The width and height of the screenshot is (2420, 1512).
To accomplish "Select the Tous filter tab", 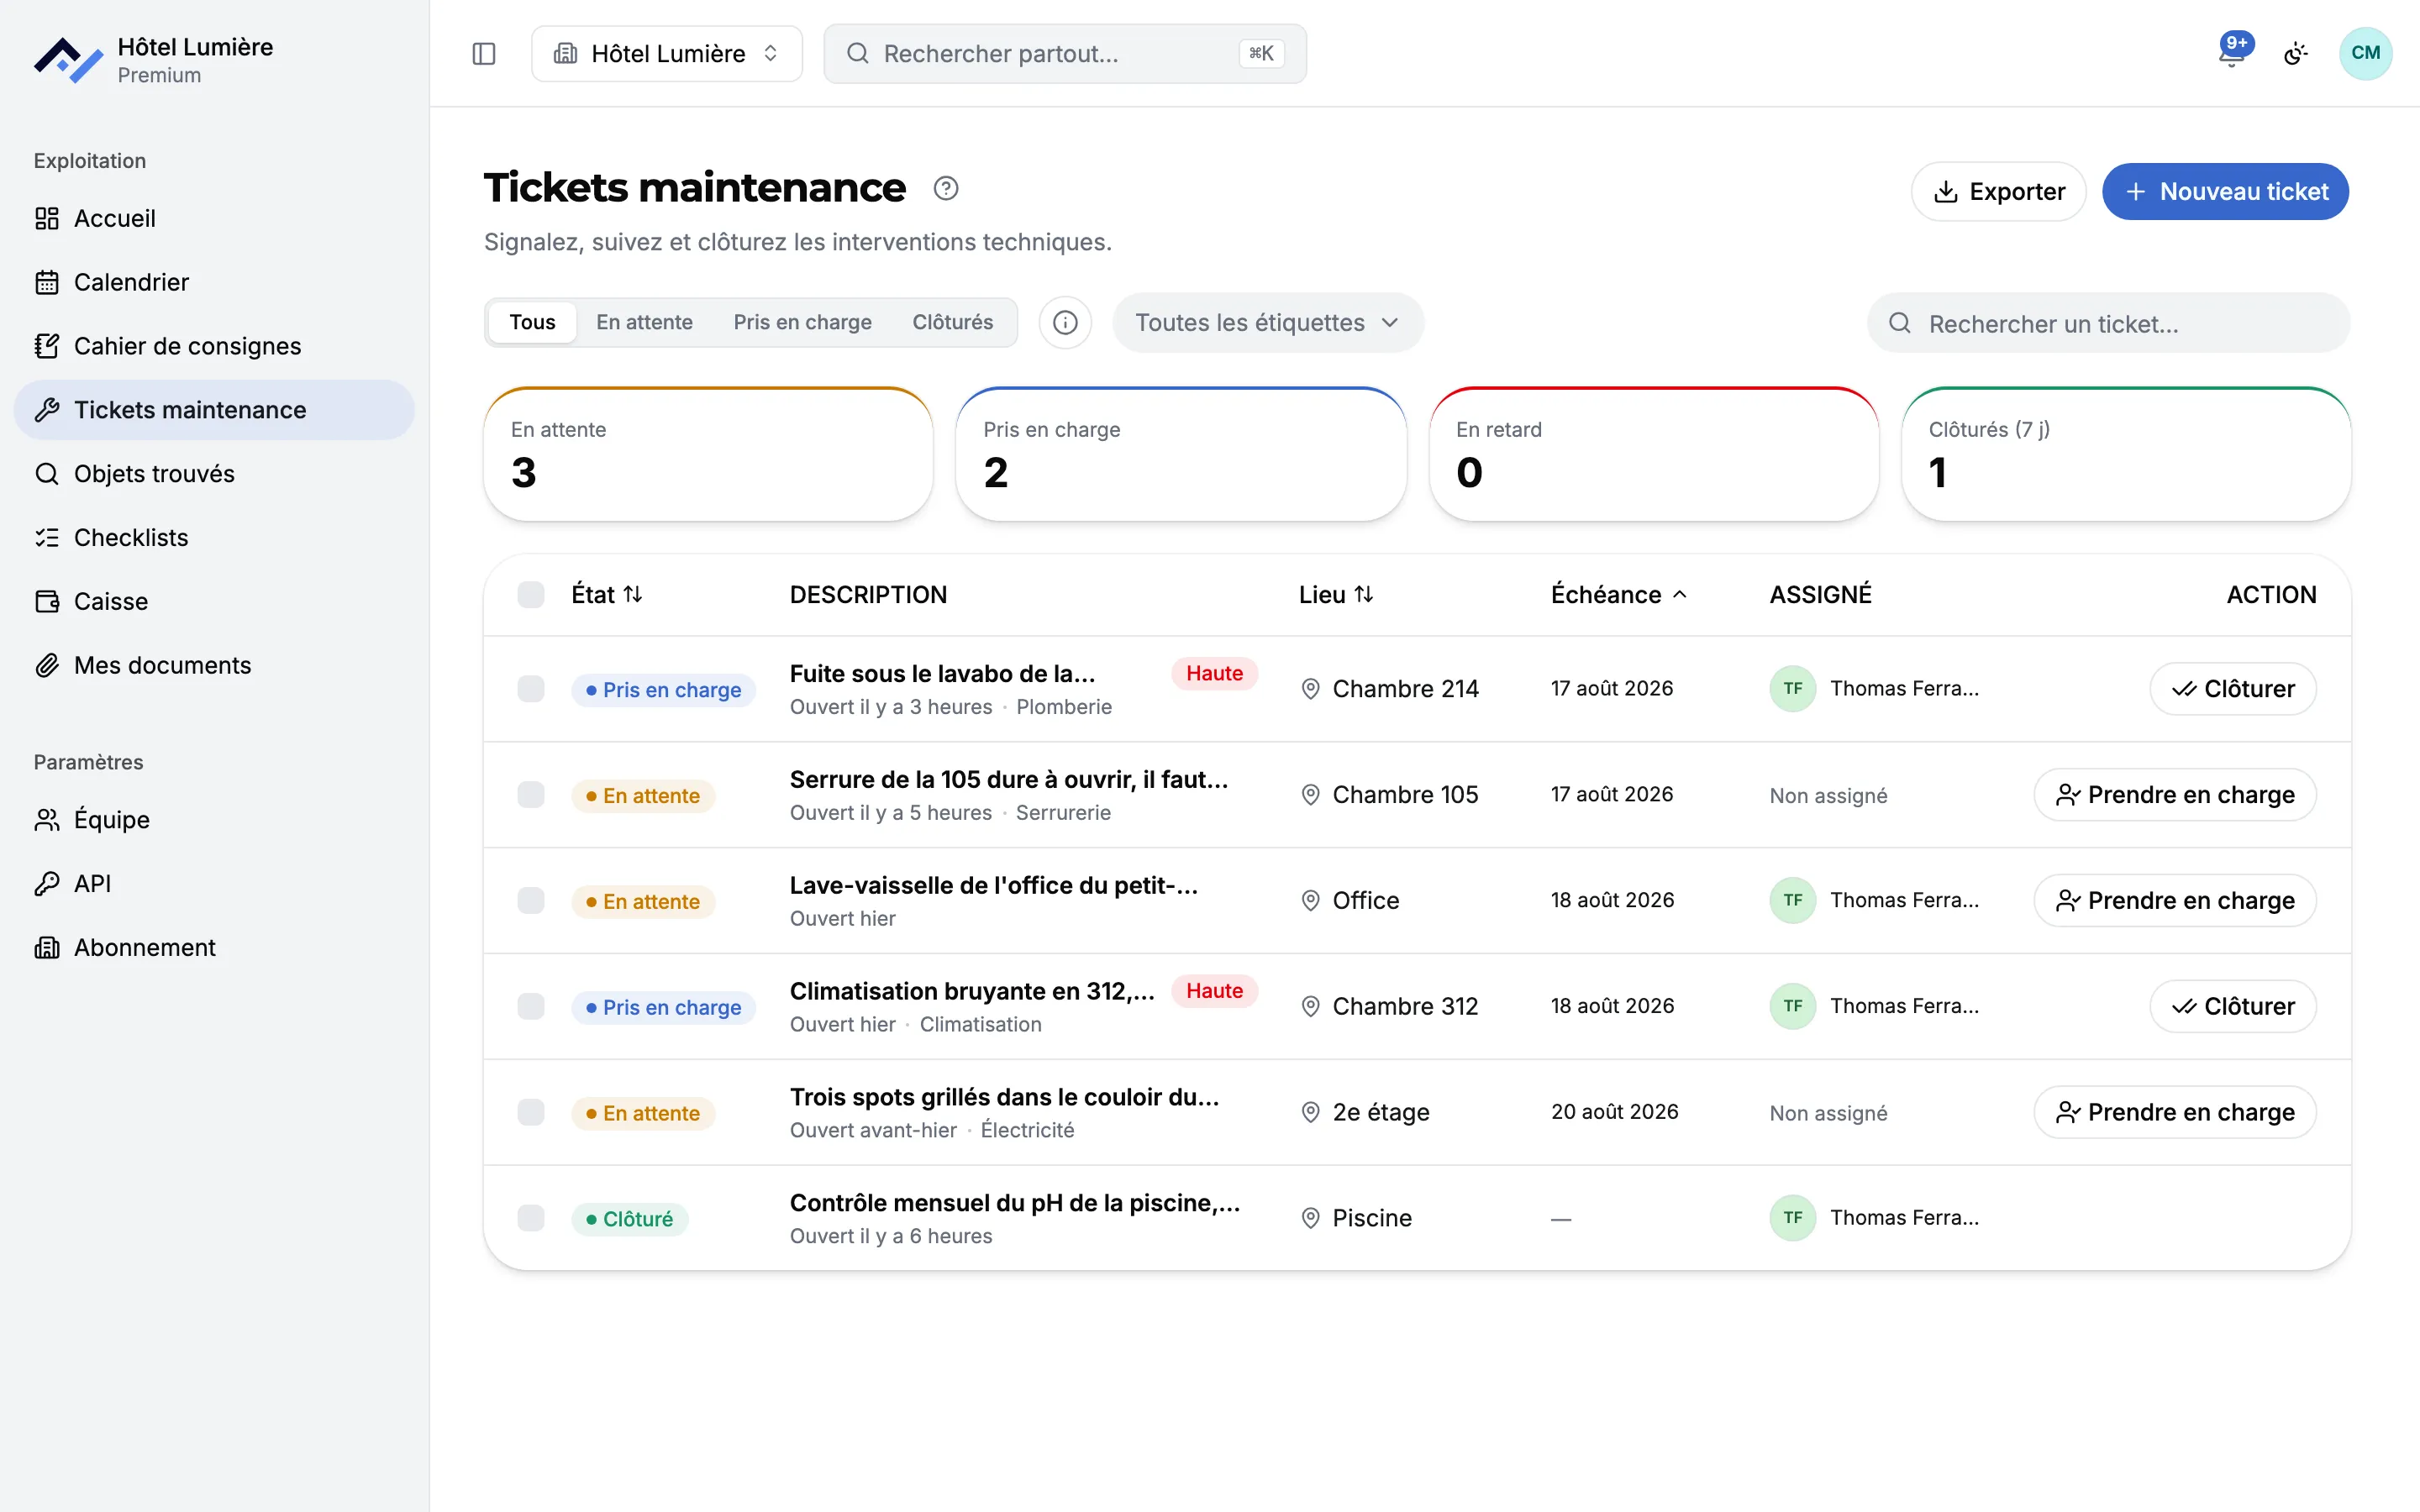I will 532,322.
